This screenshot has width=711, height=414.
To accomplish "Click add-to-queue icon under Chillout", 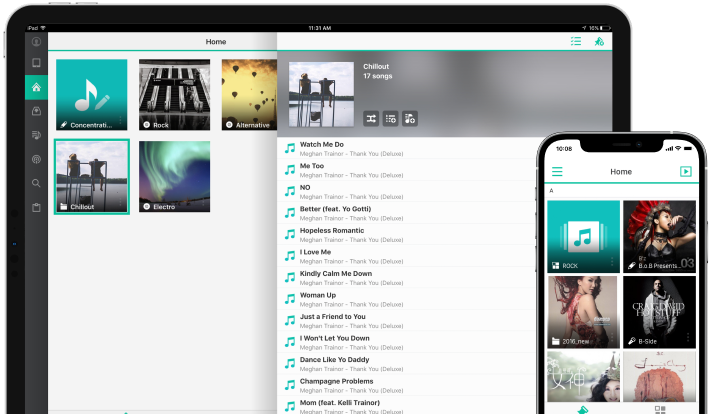I will [x=391, y=118].
